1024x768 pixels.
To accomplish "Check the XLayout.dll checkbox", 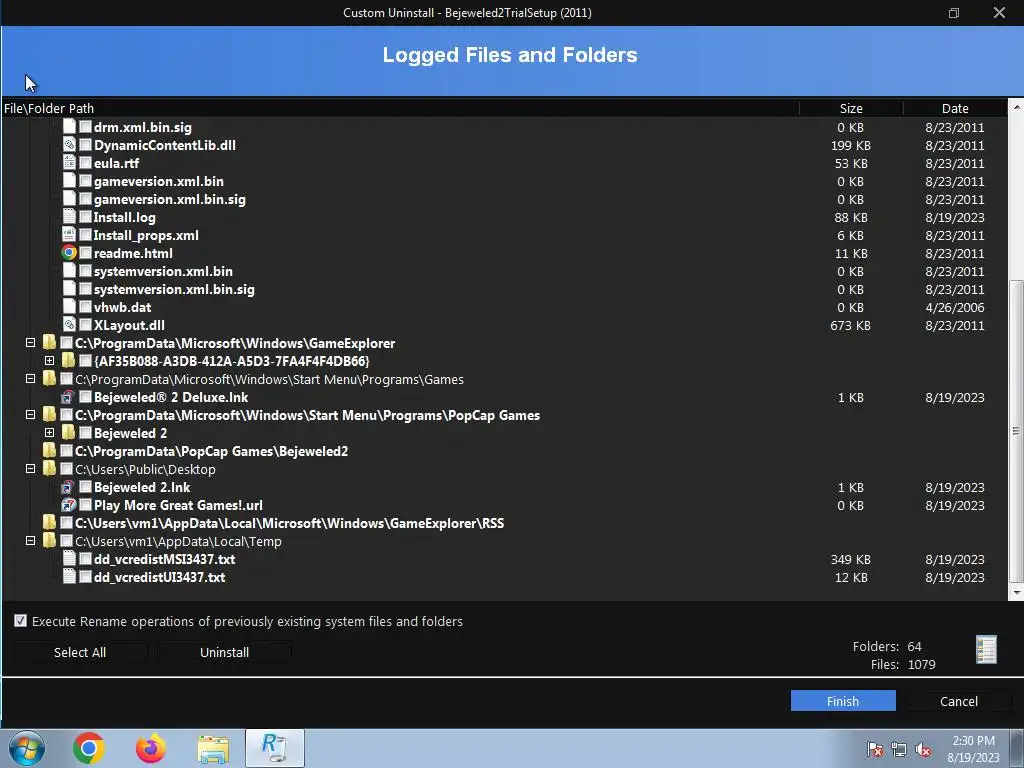I will pyautogui.click(x=86, y=325).
